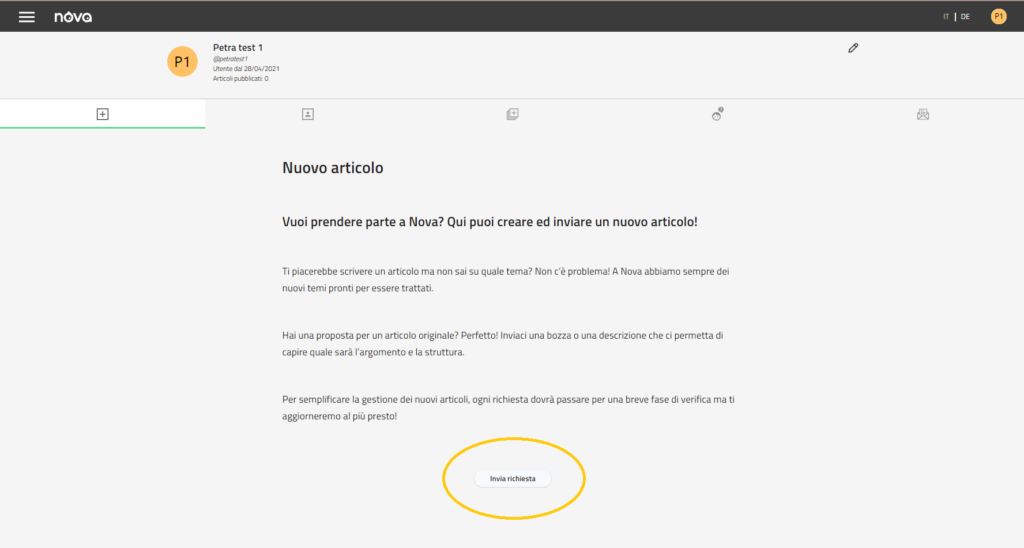This screenshot has height=548, width=1024.
Task: Click the Petra test 1 username
Action: 238,48
